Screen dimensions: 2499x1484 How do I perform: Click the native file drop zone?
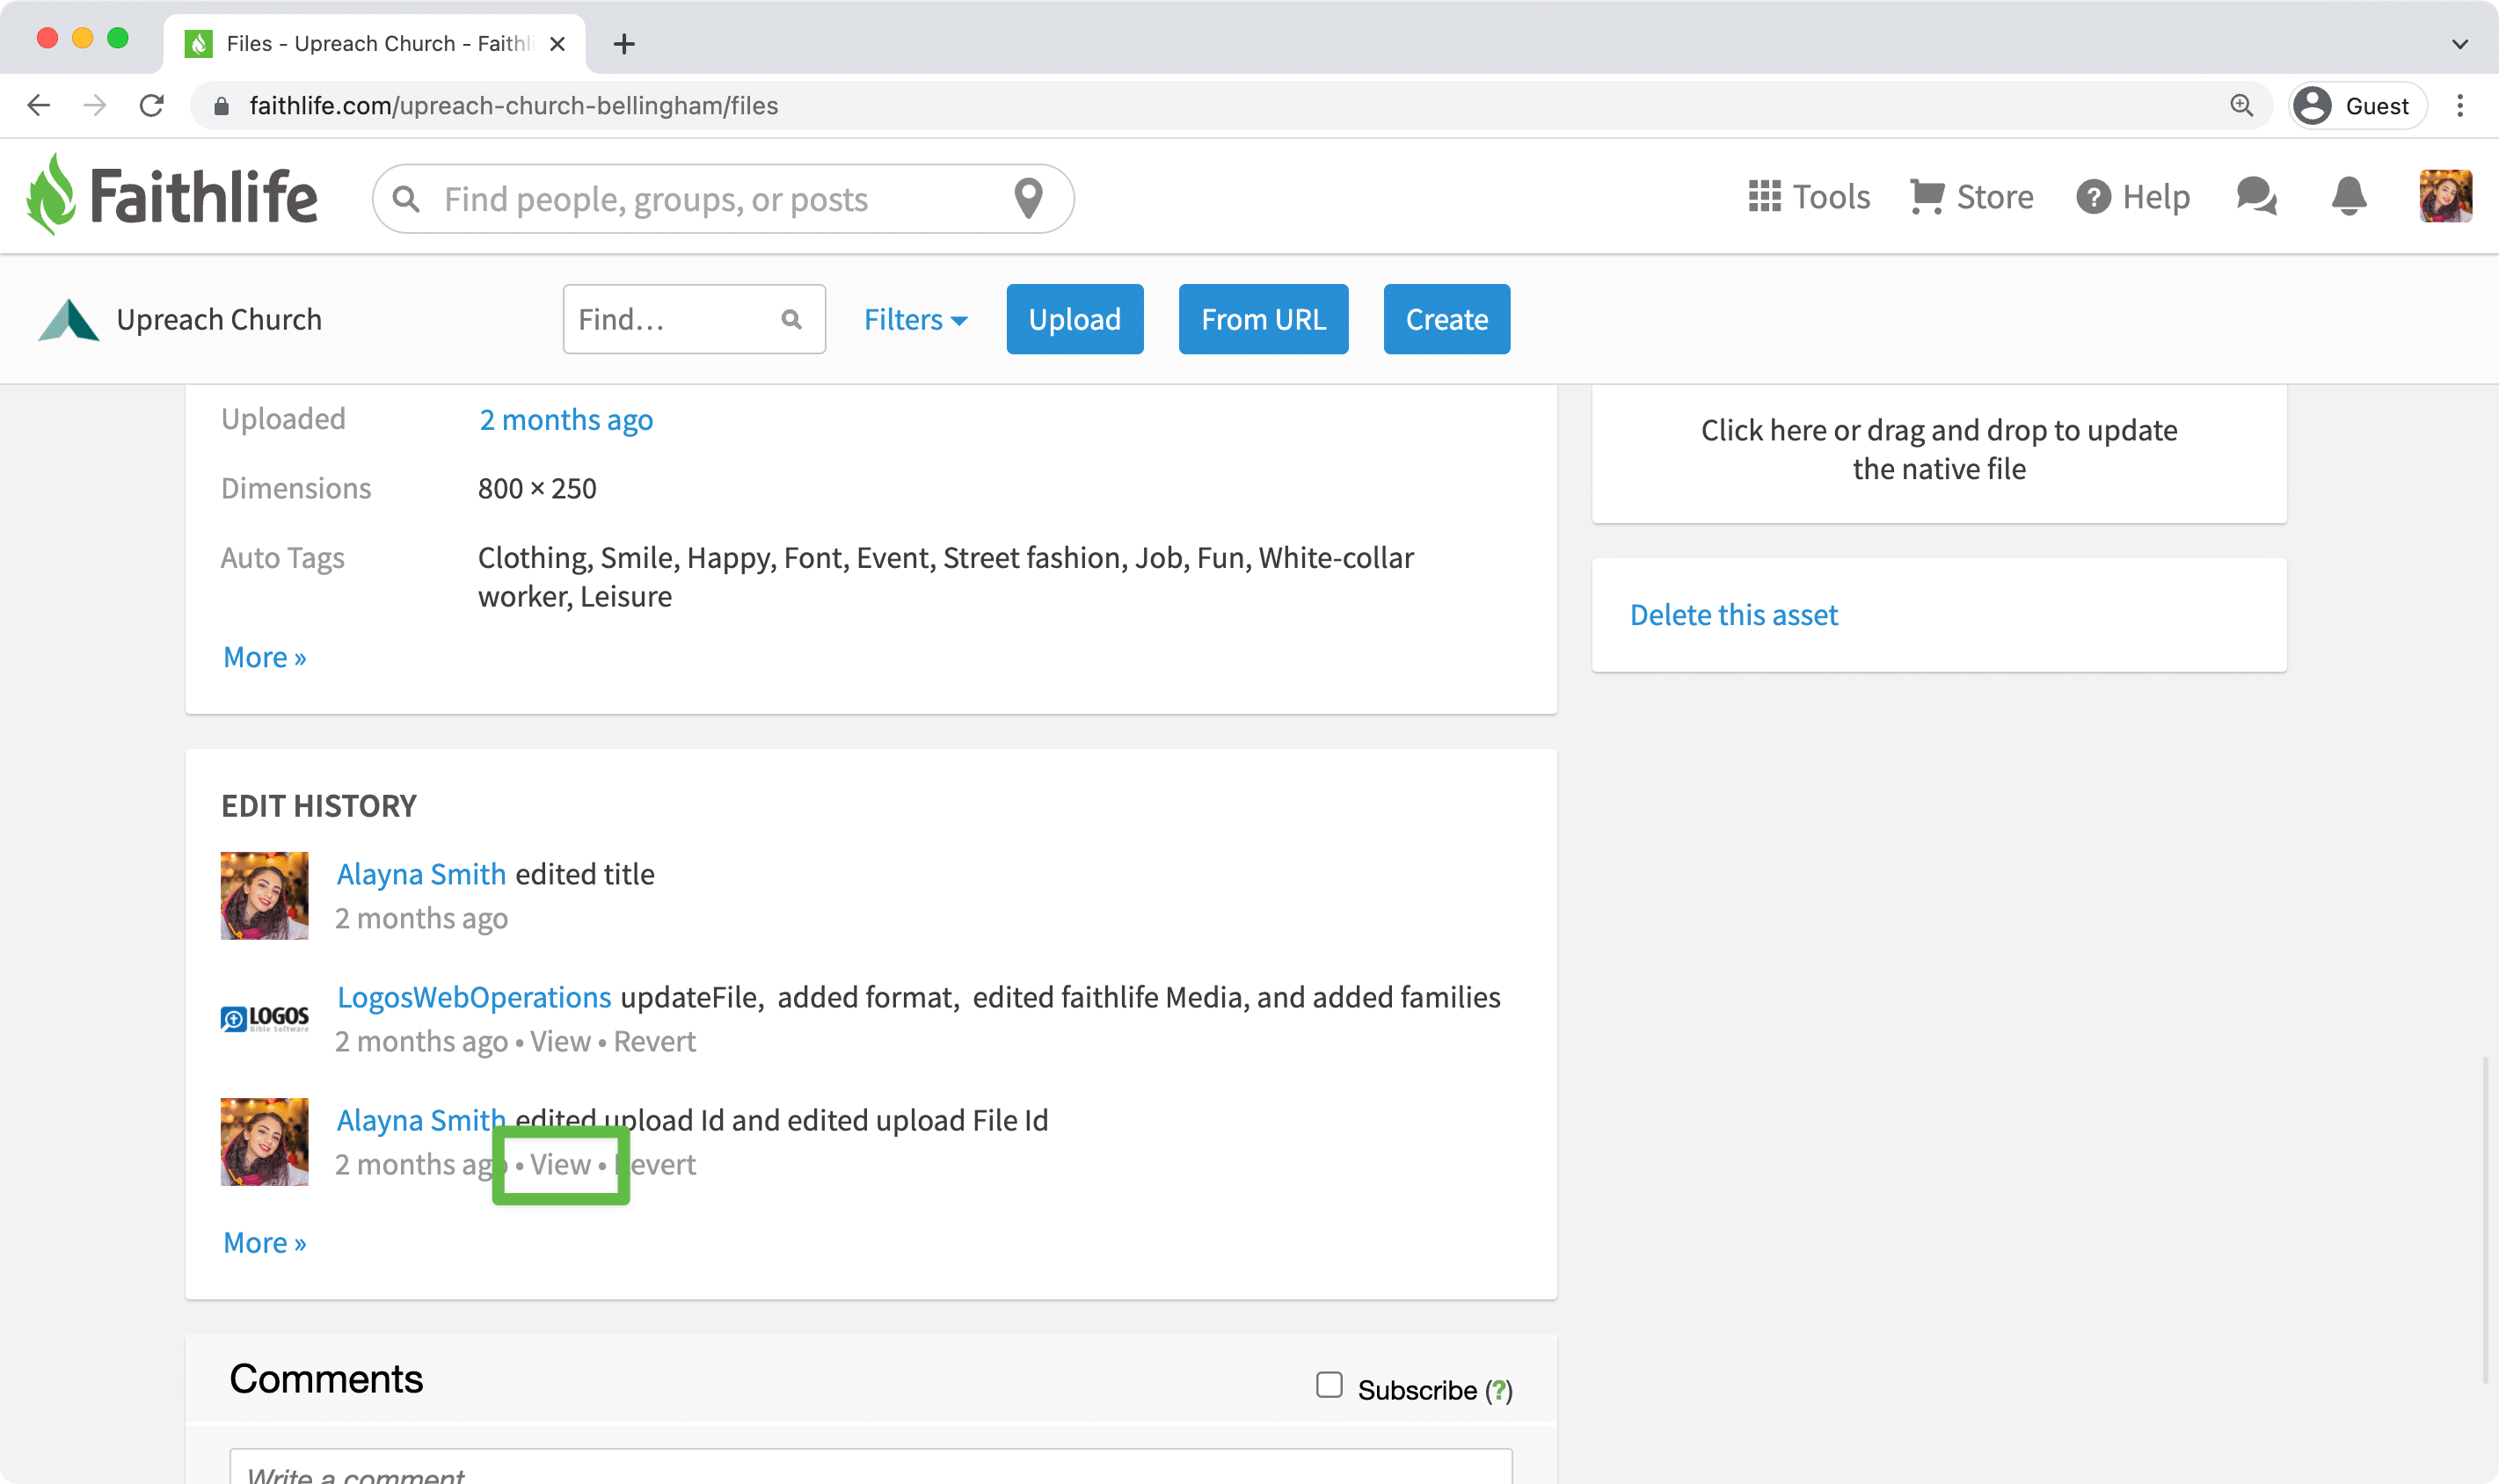1939,450
